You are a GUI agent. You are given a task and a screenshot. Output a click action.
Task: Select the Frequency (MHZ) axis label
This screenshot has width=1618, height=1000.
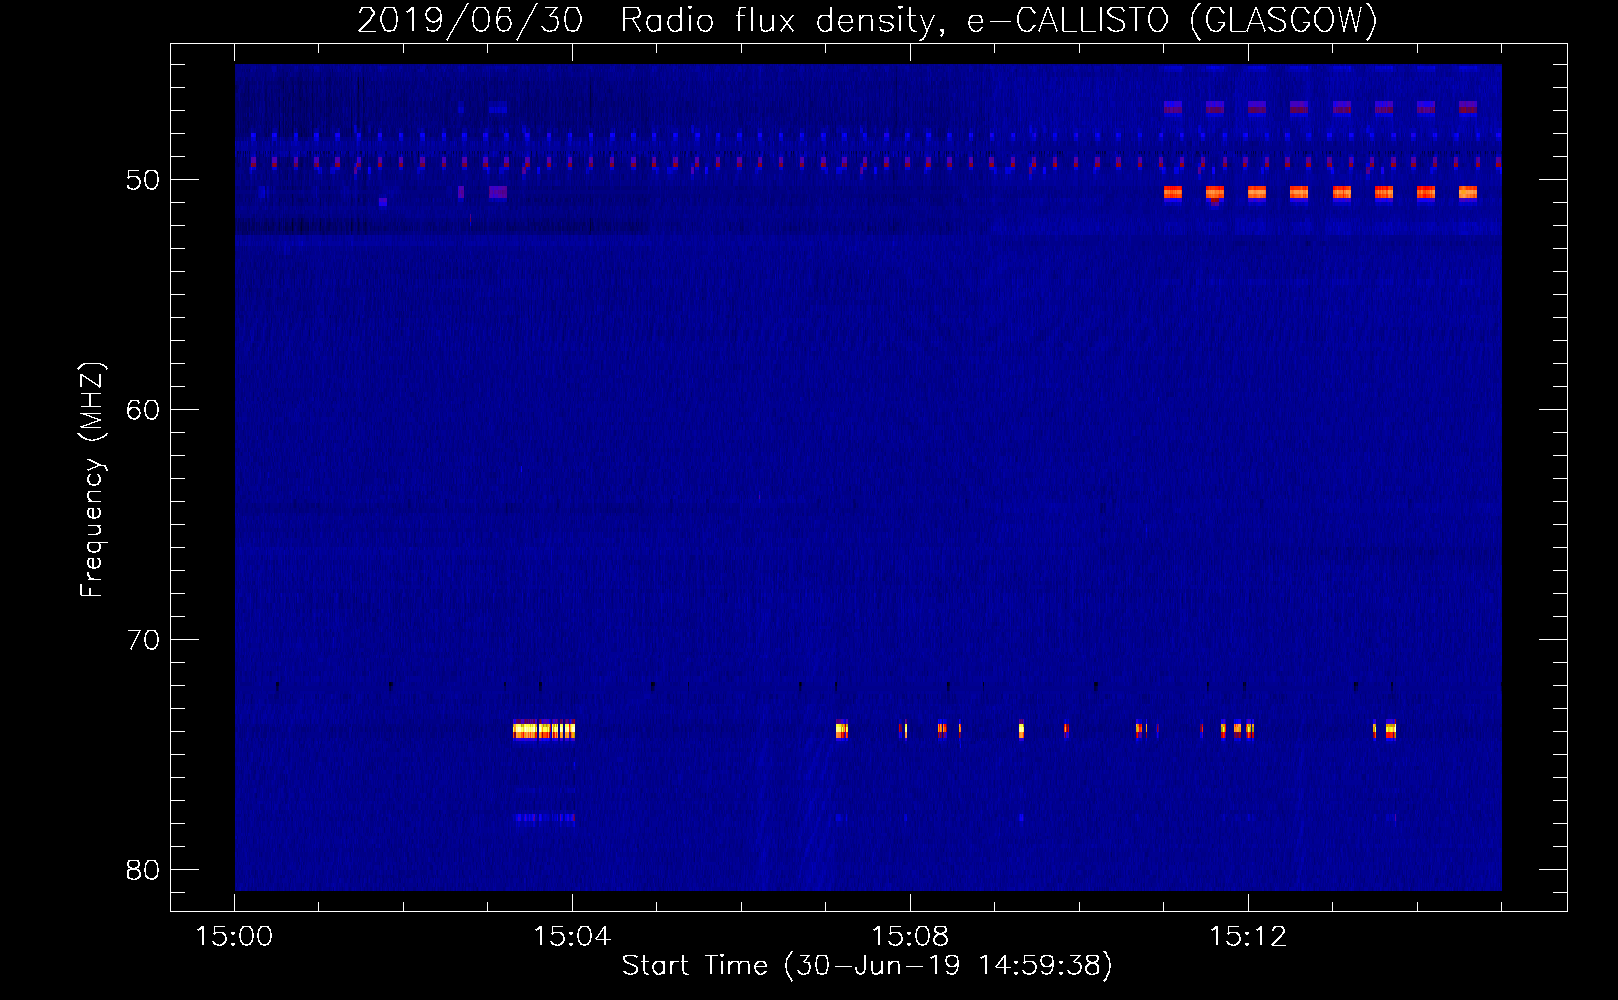tap(92, 480)
